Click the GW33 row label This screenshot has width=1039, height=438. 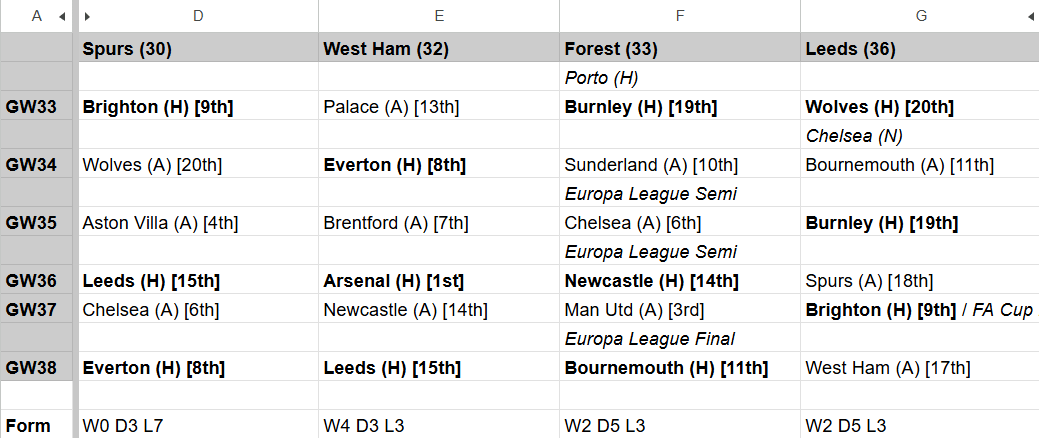tap(37, 107)
